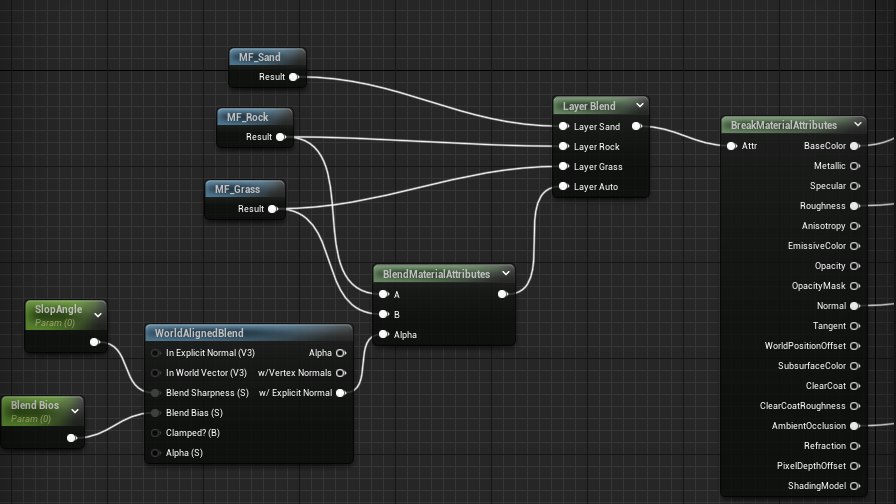
Task: Click the SlopAngle parameter output pin
Action: pyautogui.click(x=94, y=342)
